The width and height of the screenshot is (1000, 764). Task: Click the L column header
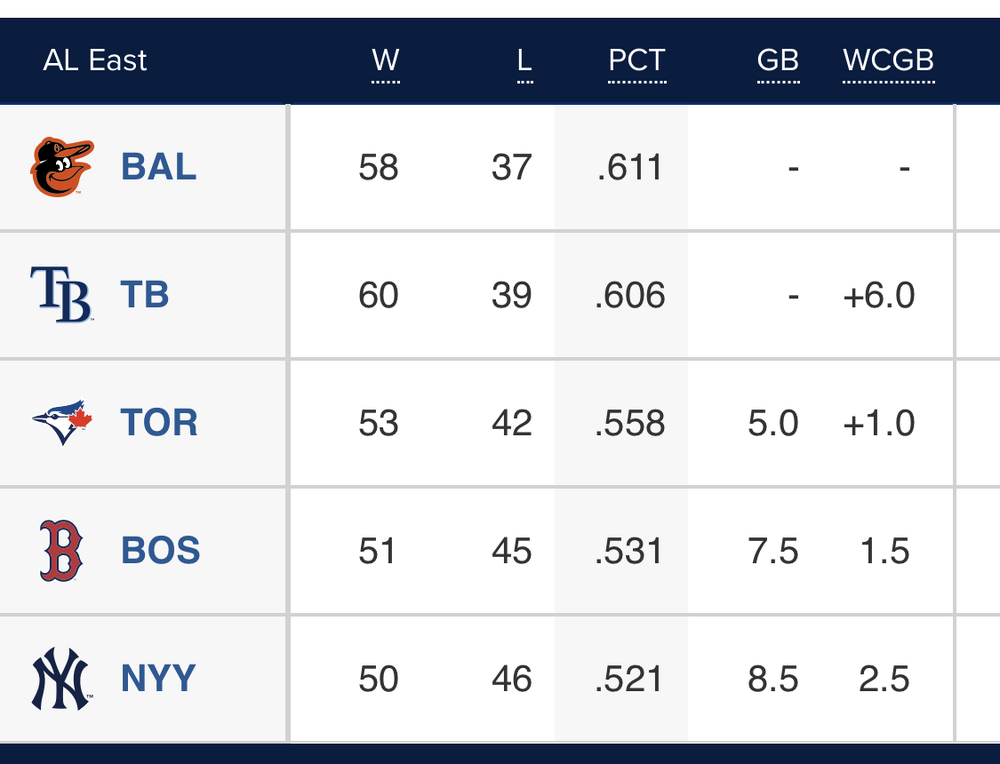click(524, 61)
